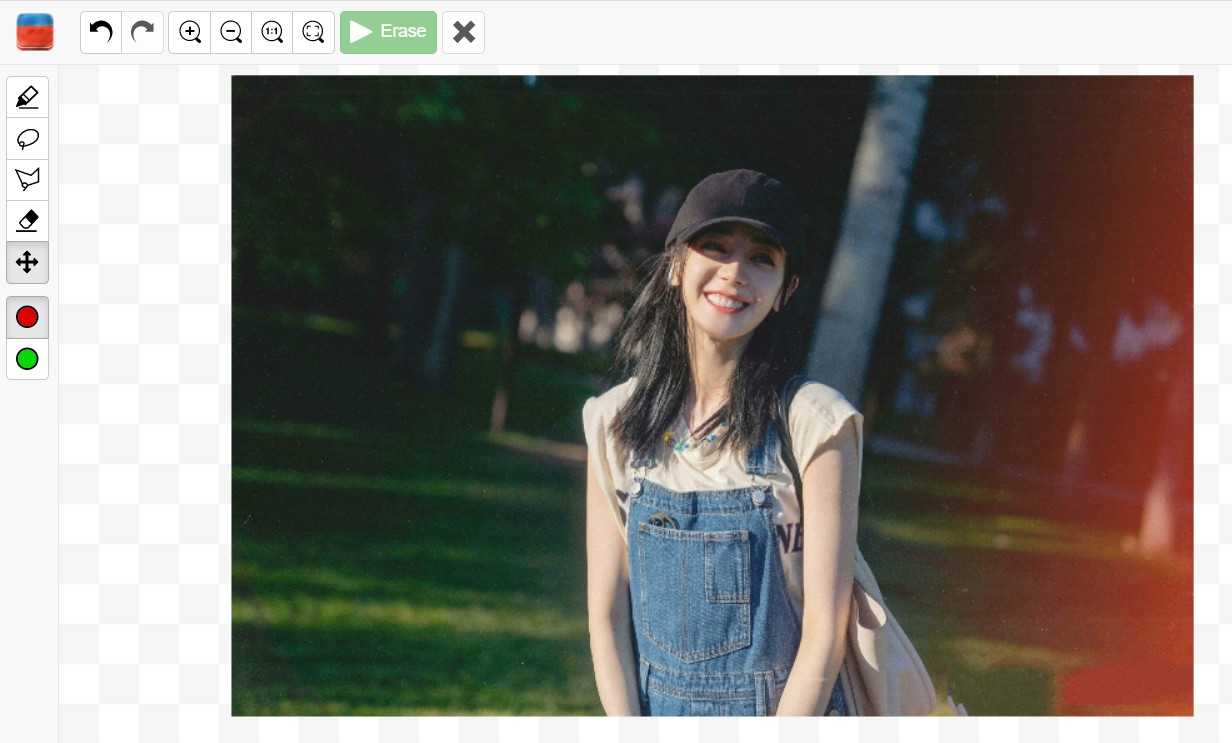The width and height of the screenshot is (1232, 743).
Task: Reset zoom to 1:1 scale
Action: point(272,32)
